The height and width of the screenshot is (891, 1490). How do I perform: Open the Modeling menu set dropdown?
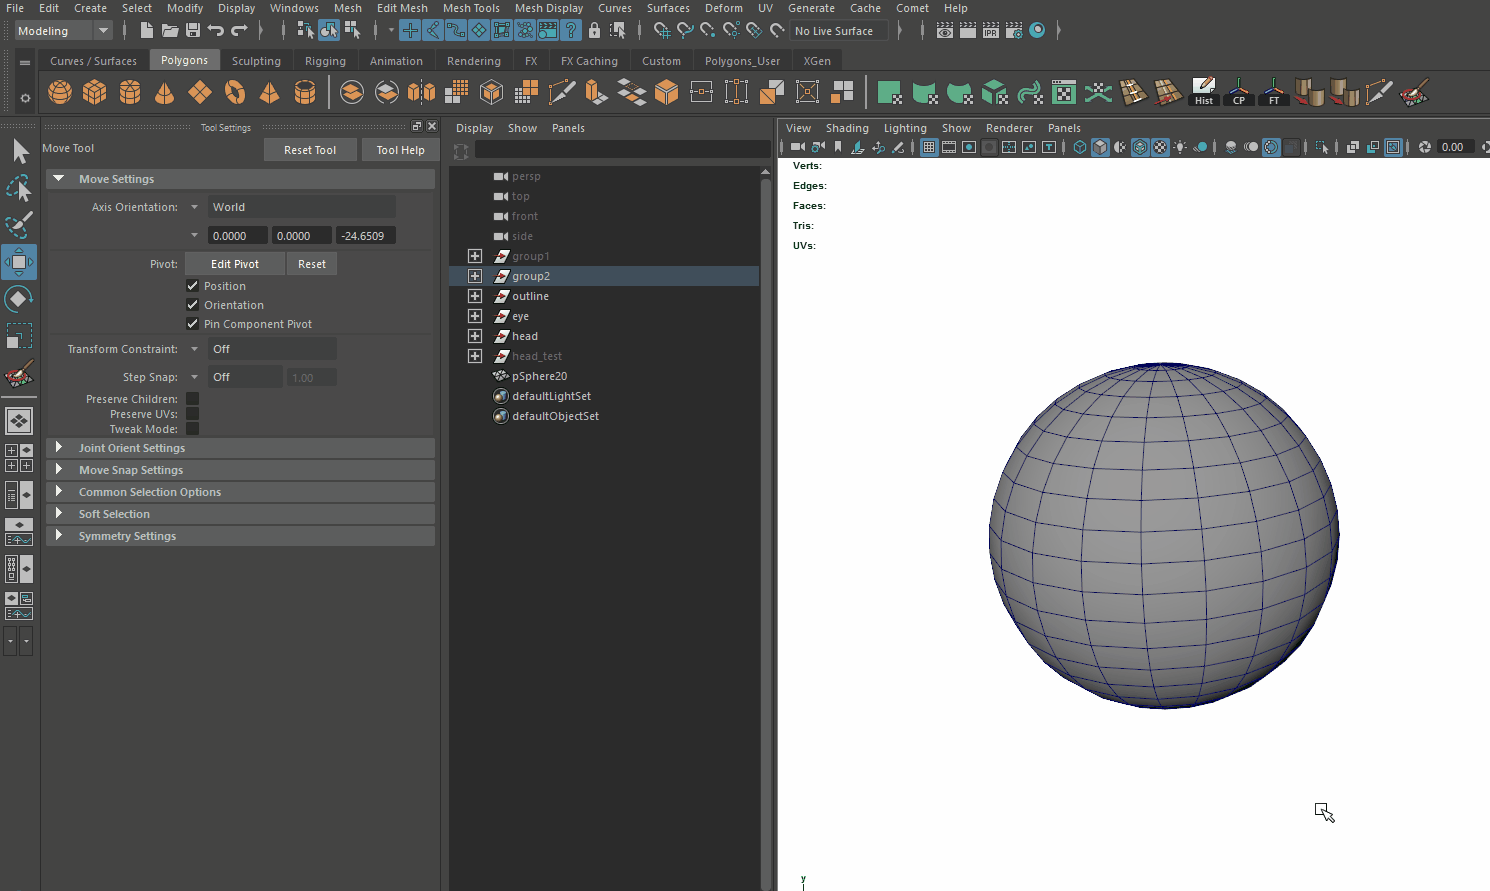63,31
